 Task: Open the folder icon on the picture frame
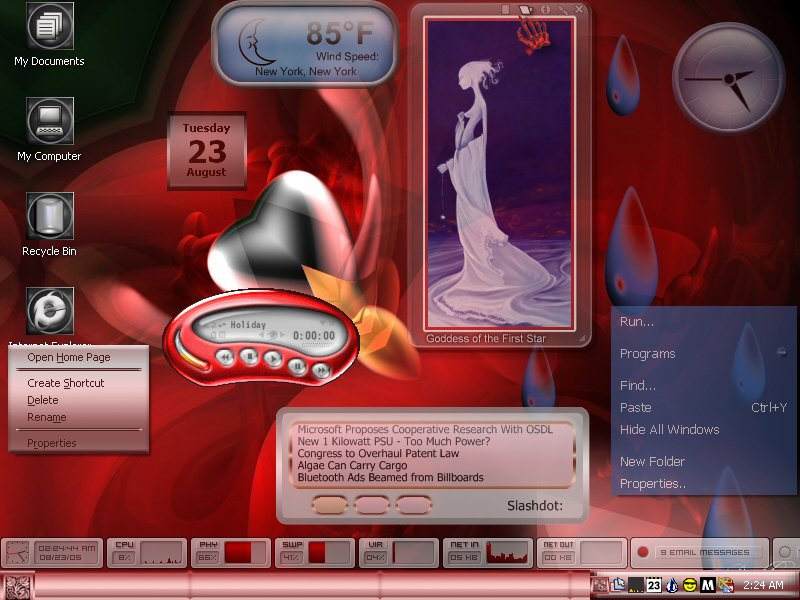(526, 9)
